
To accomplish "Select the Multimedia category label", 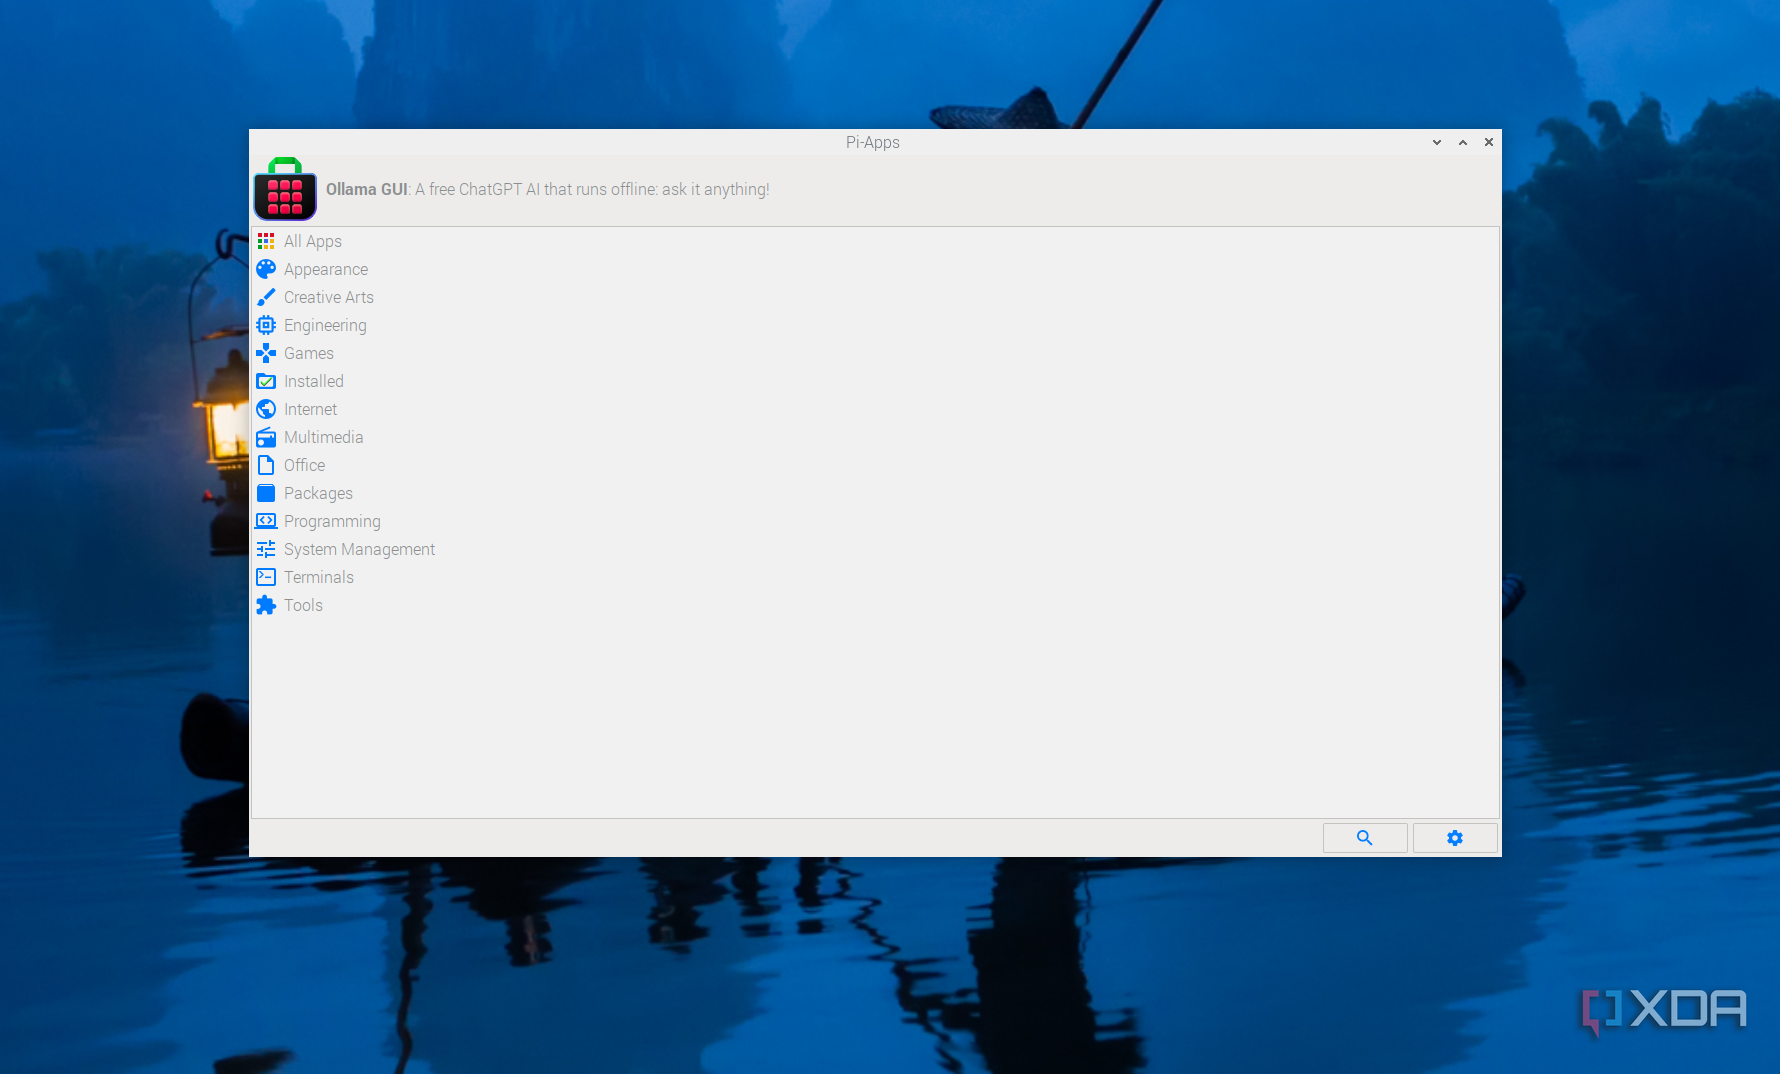I will (x=324, y=437).
